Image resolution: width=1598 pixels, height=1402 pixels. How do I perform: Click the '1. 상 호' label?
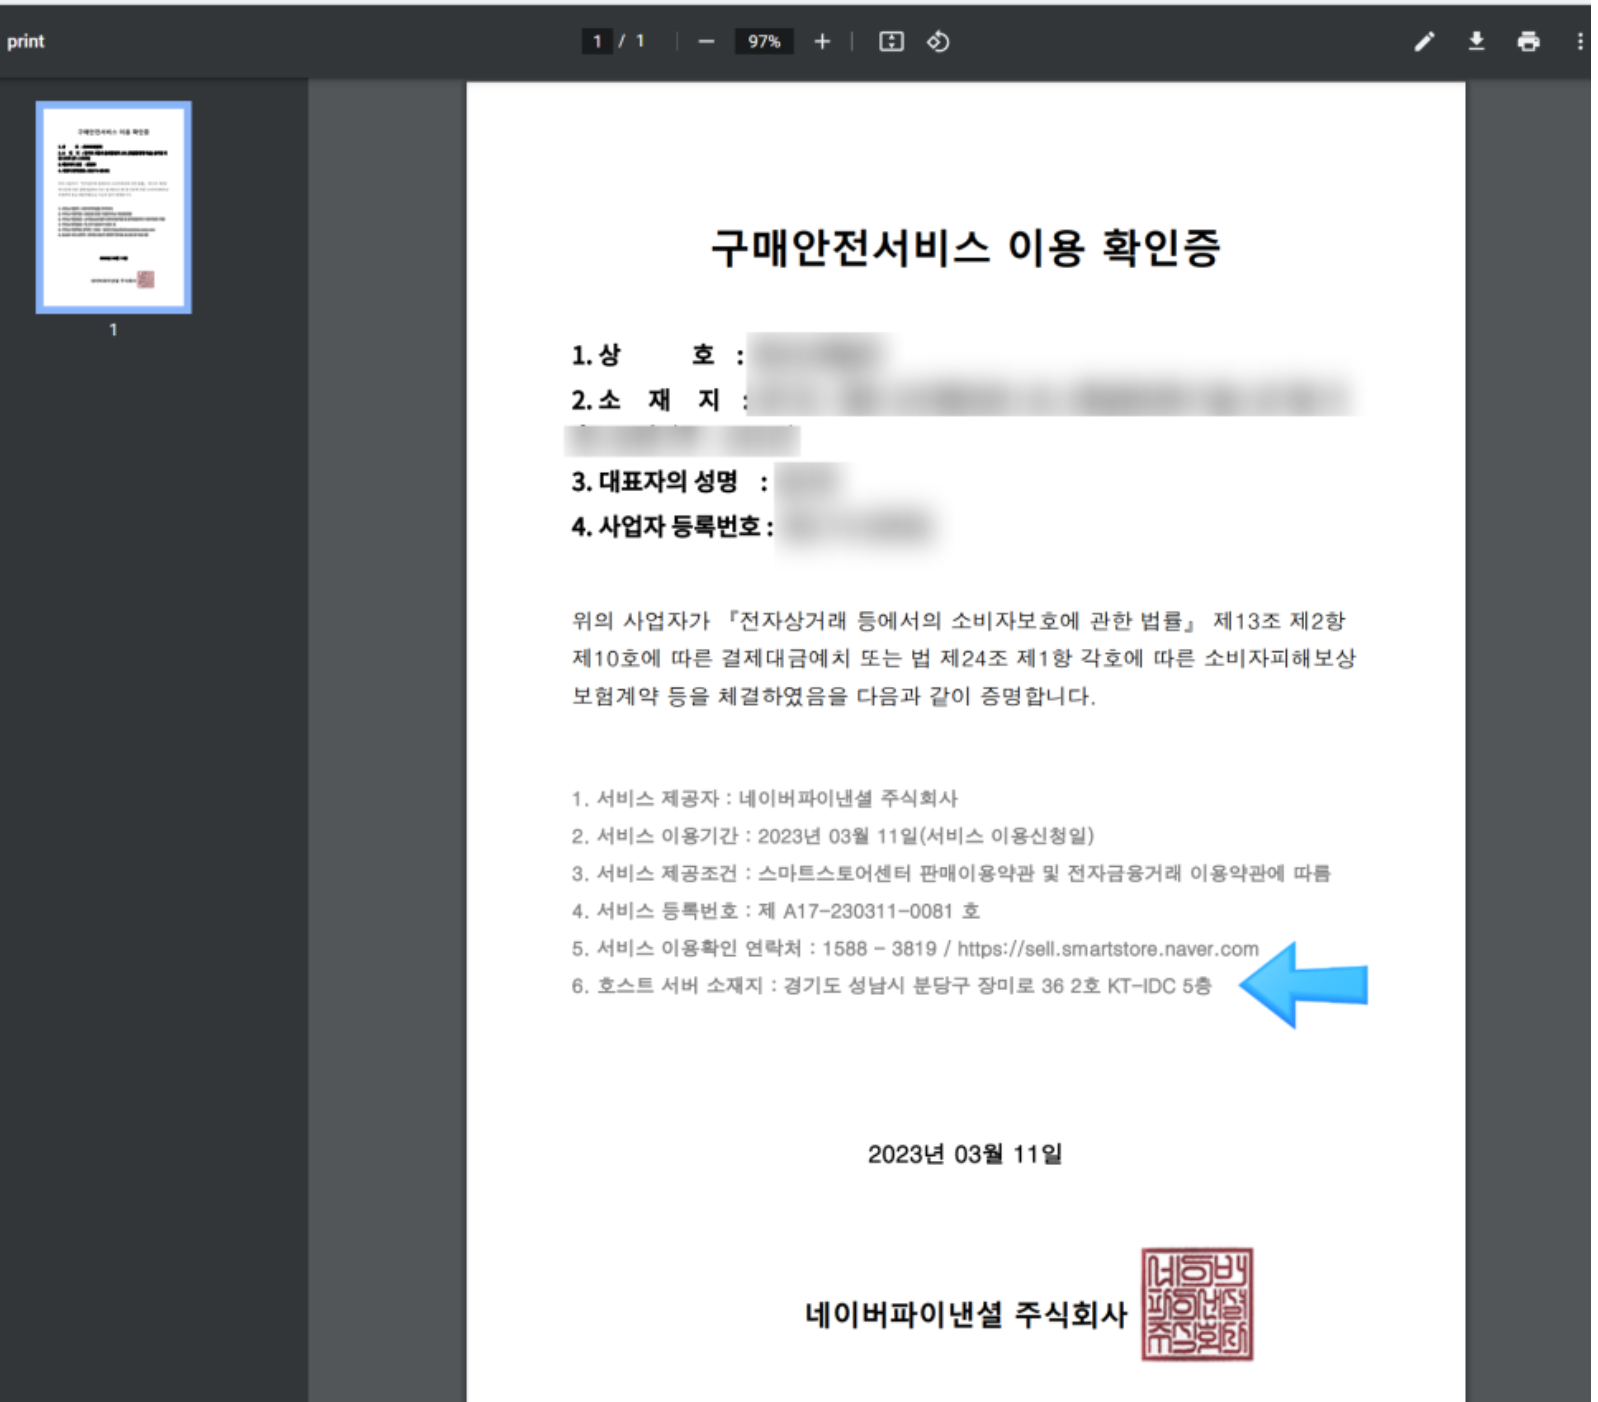657,355
